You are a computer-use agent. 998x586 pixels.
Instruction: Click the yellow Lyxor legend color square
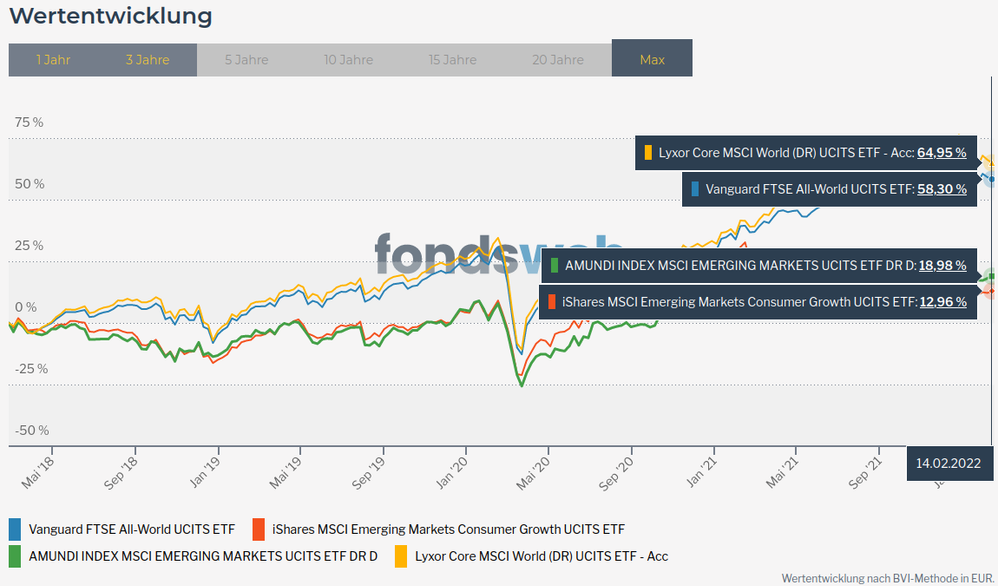click(402, 555)
